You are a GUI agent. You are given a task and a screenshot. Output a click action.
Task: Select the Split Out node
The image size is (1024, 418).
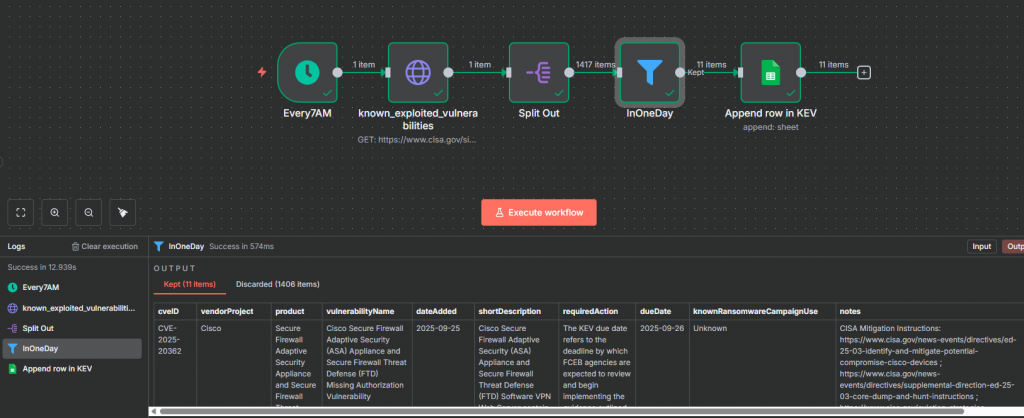pos(539,72)
